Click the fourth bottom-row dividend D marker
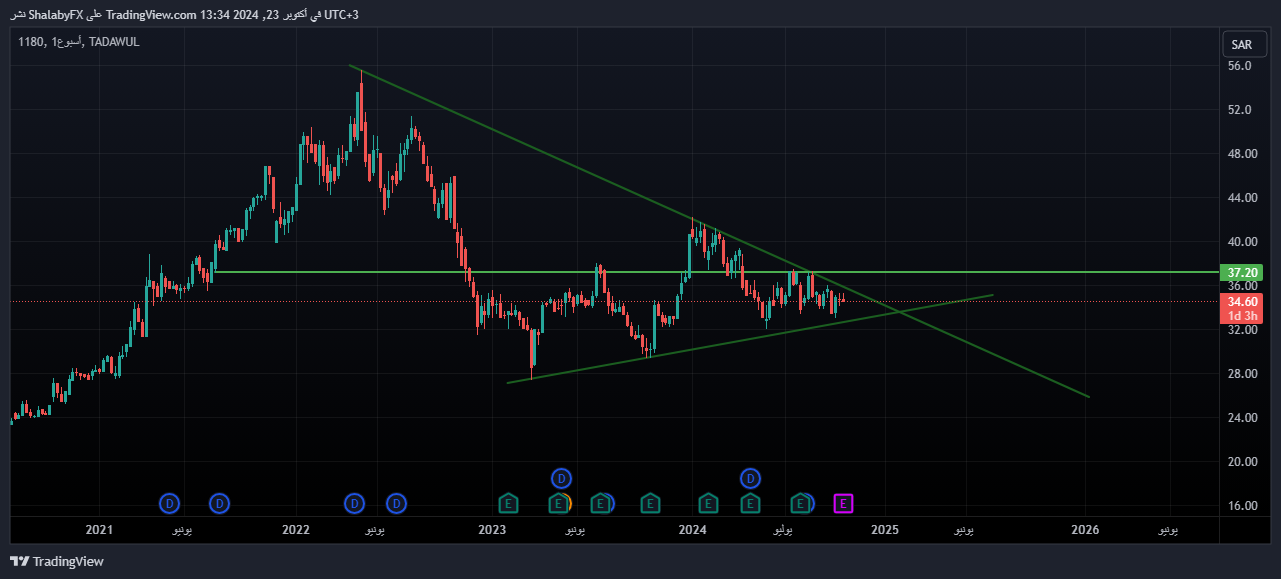Viewport: 1281px width, 579px height. (397, 503)
